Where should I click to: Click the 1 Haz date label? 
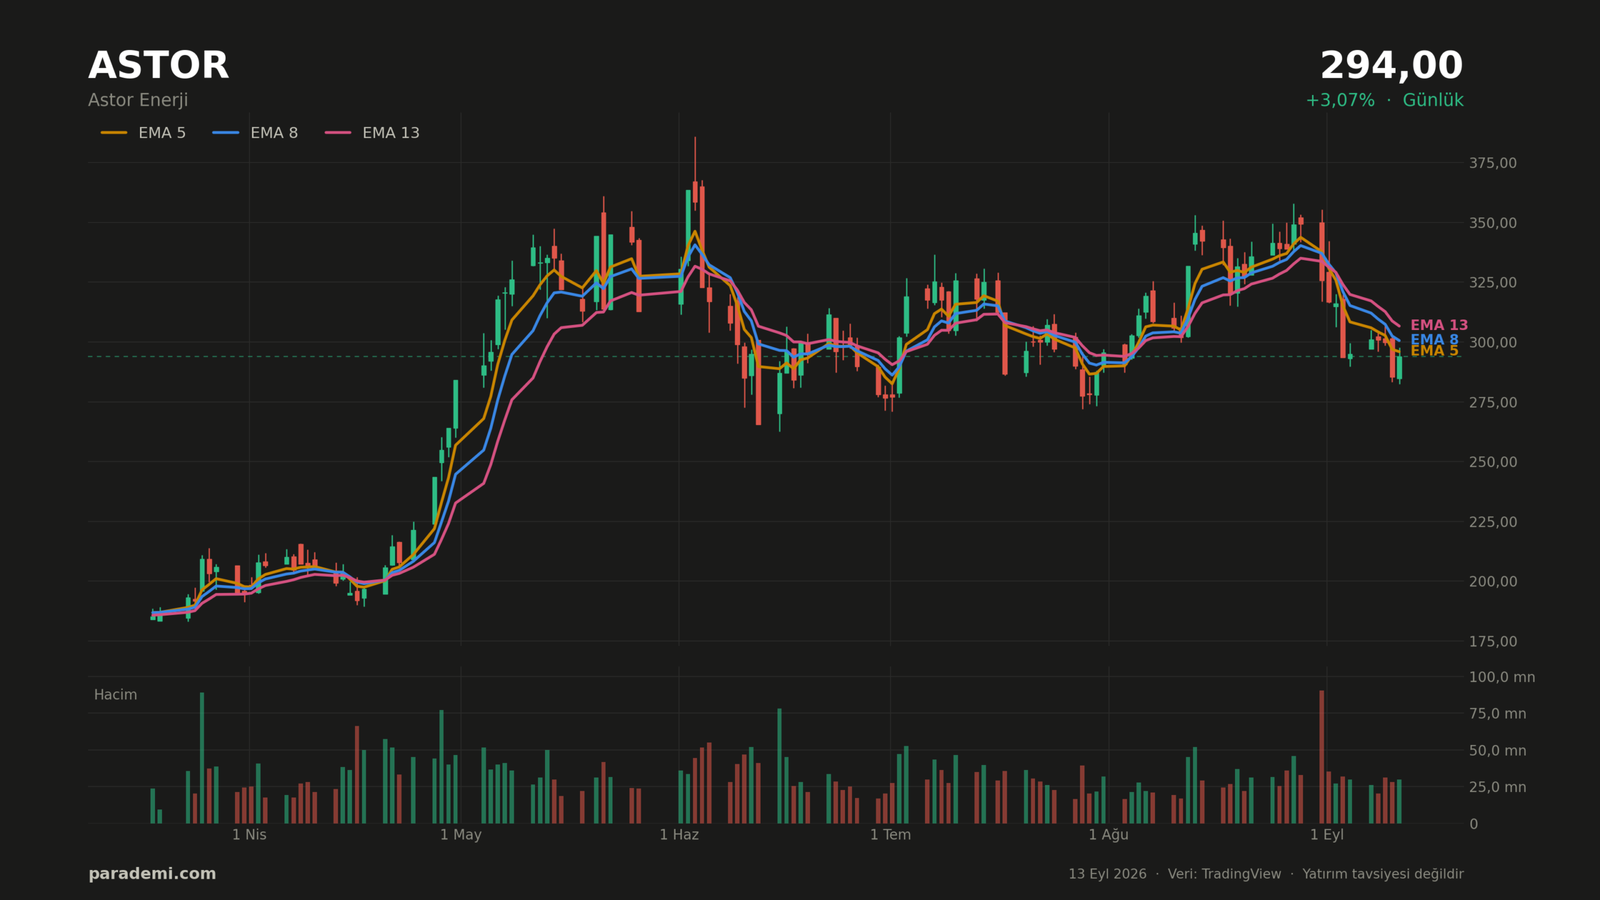(x=679, y=835)
